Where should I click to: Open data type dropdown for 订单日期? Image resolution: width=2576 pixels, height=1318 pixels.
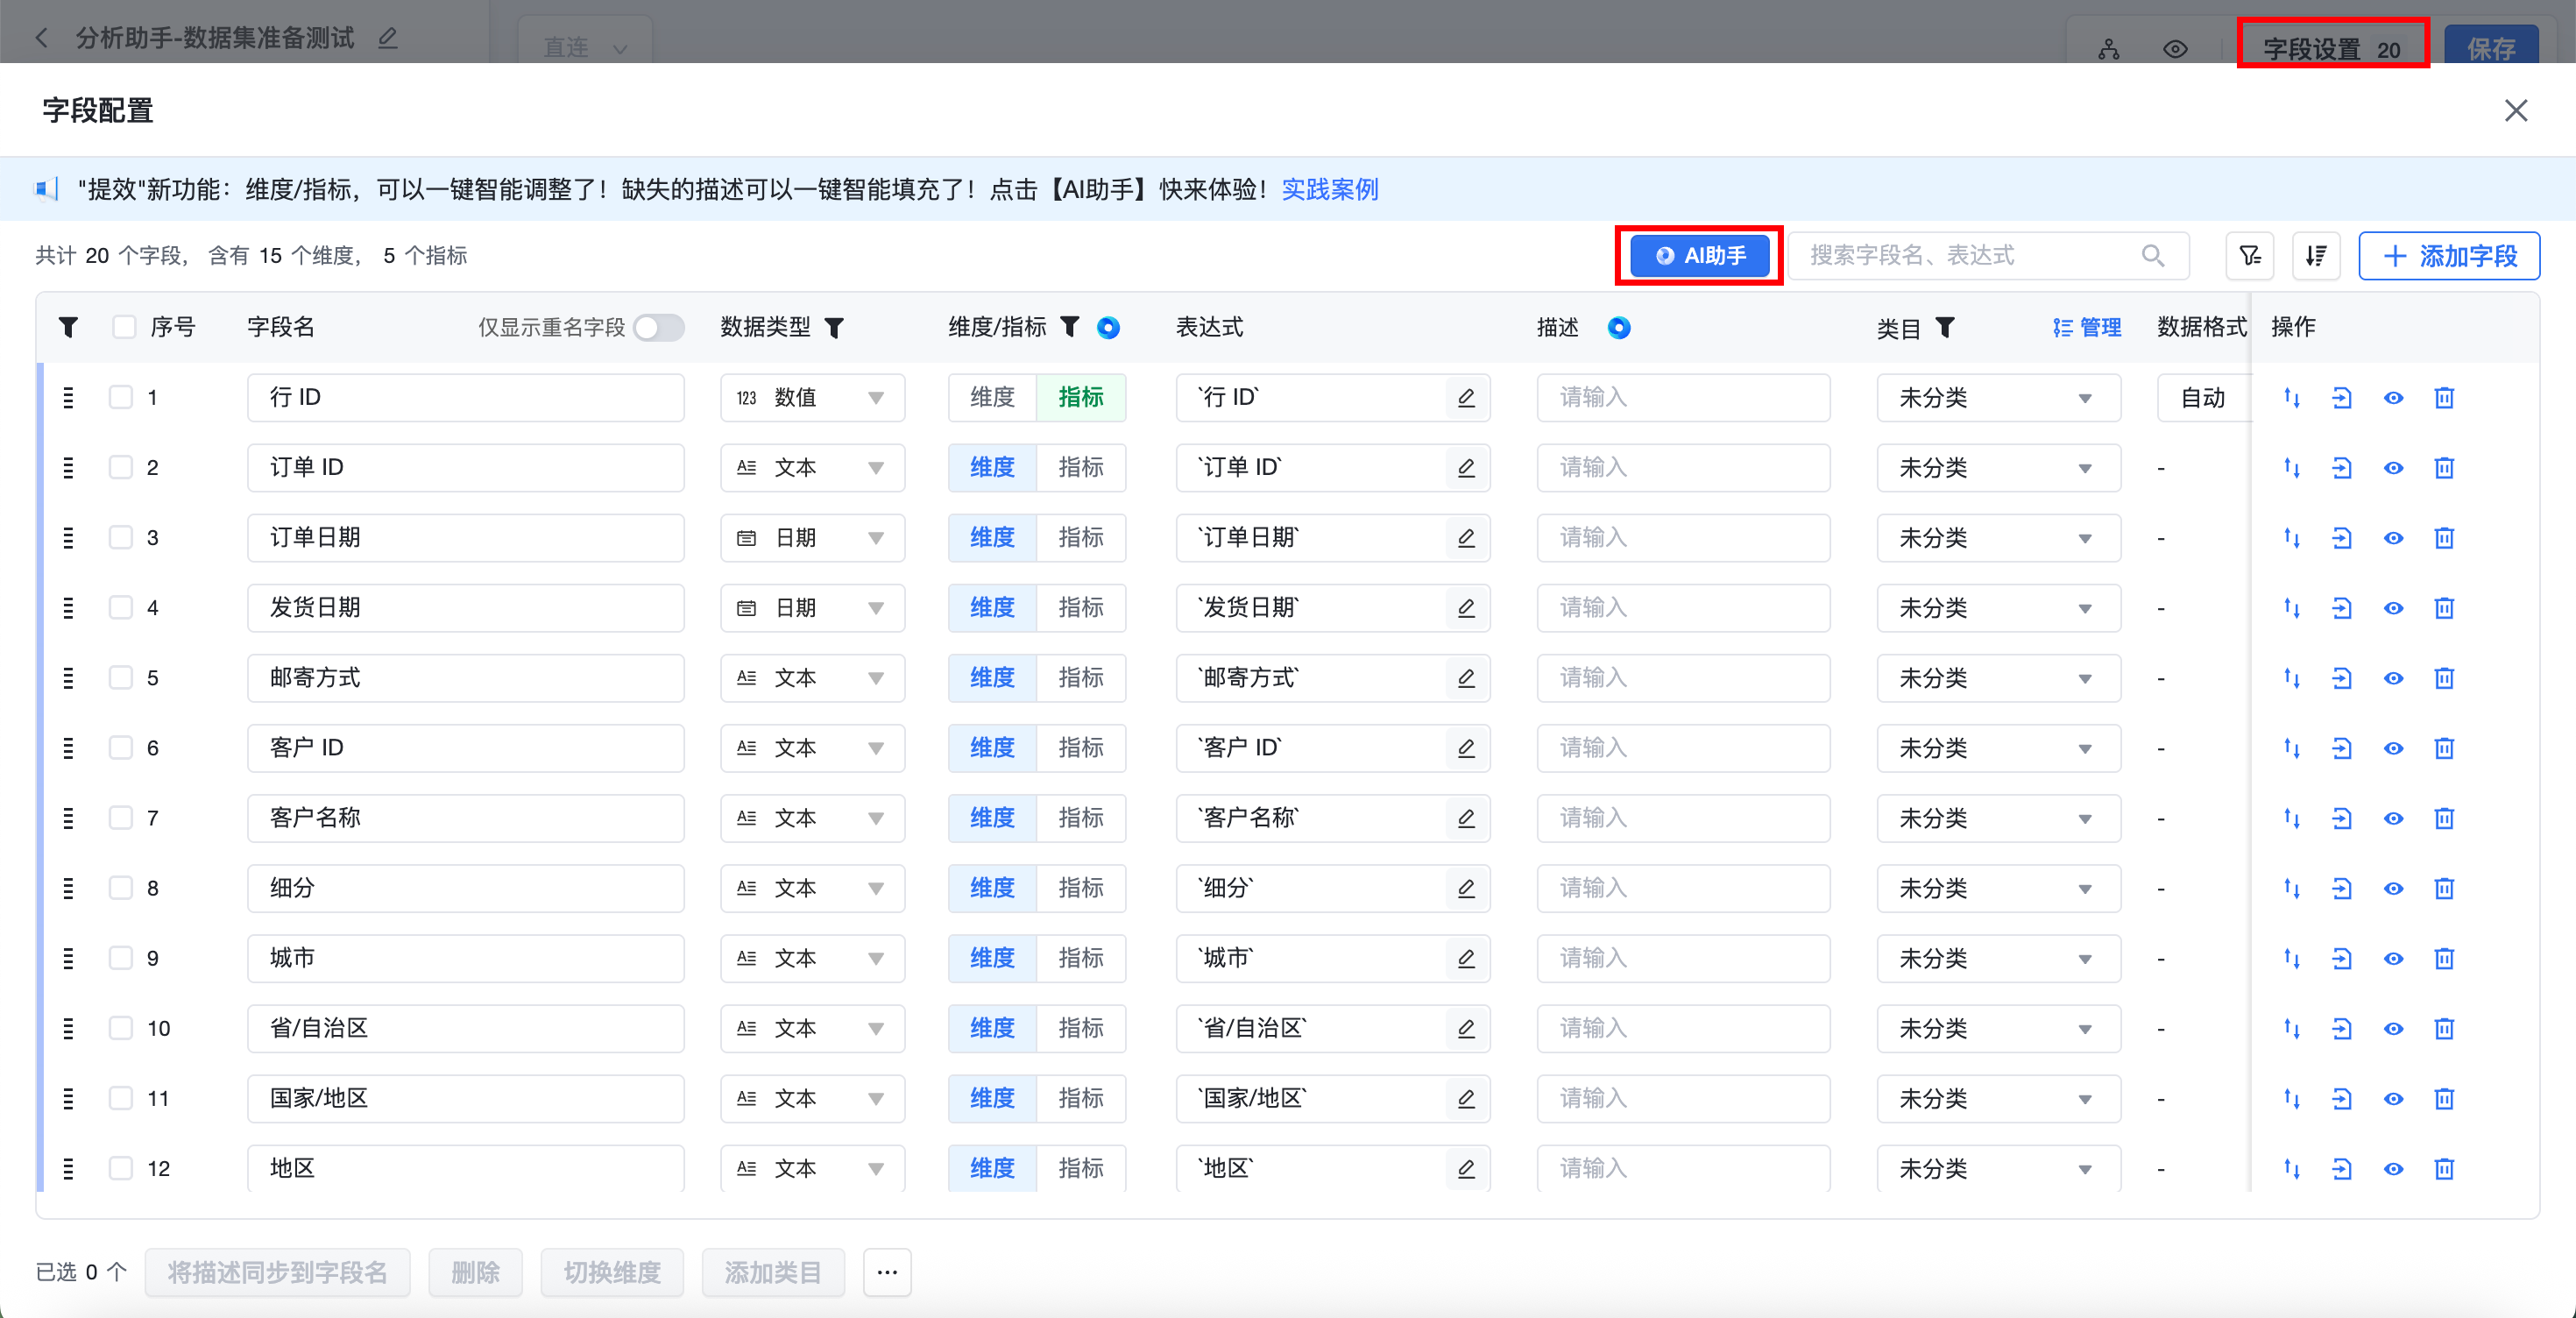point(812,538)
